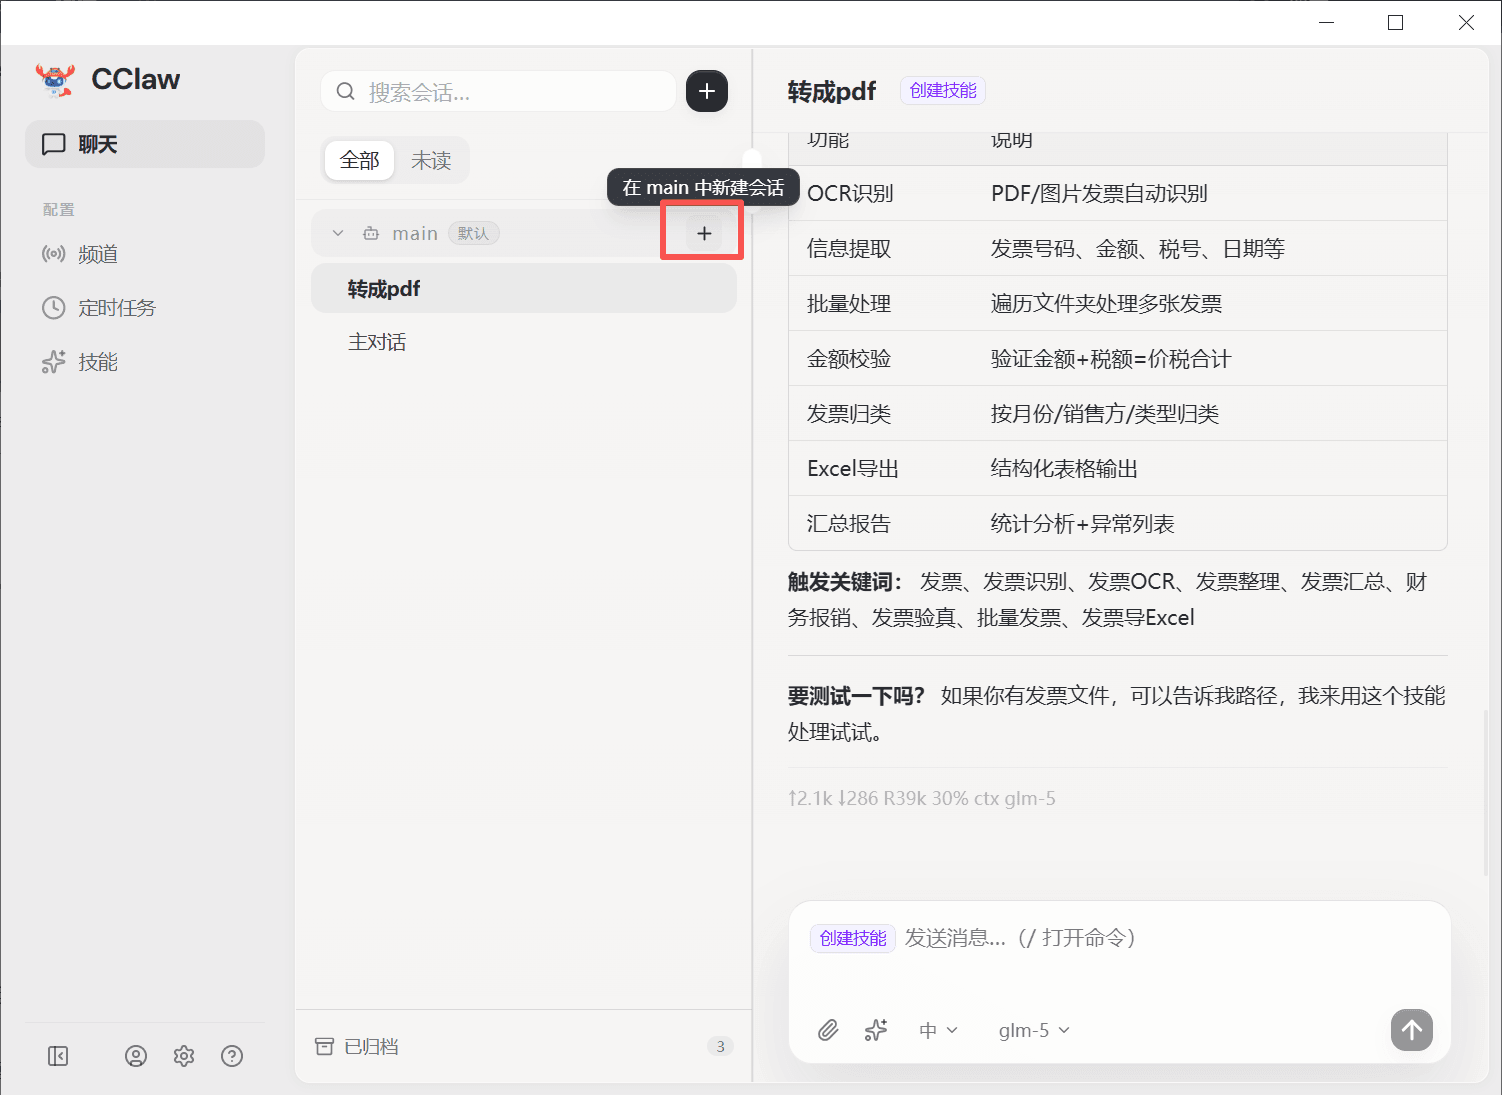Open the glm-5 model dropdown

coord(1032,1029)
